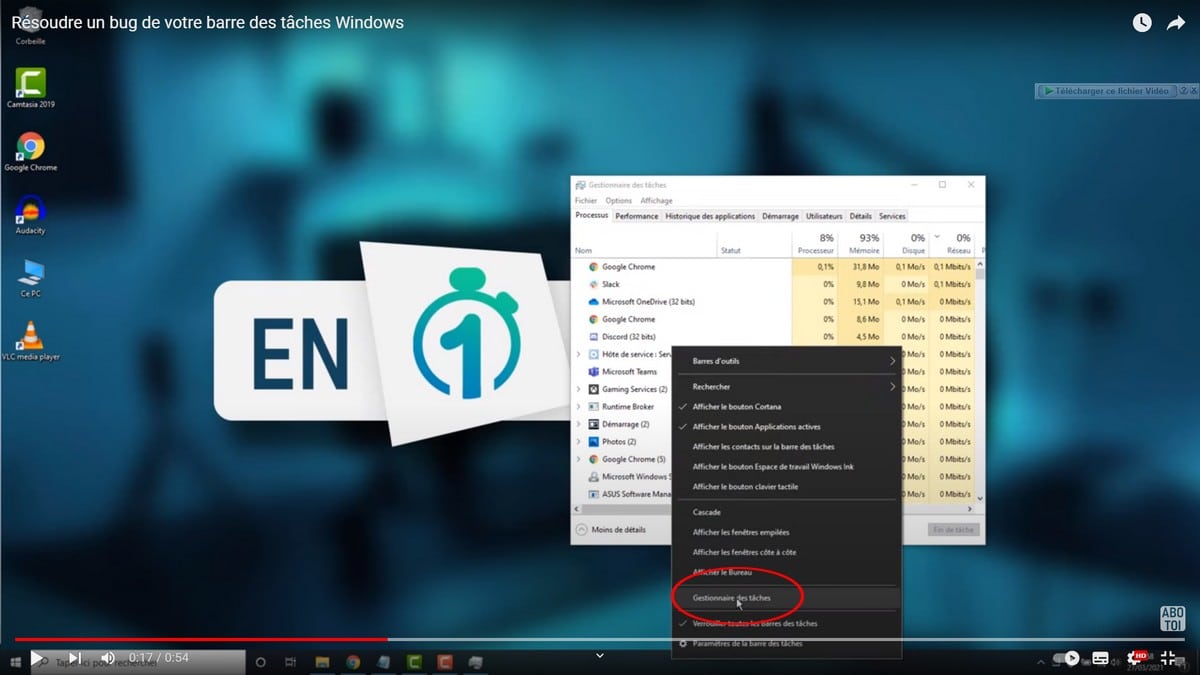Expand the Barres d'outils submenu
This screenshot has height=675, width=1200.
(x=786, y=361)
